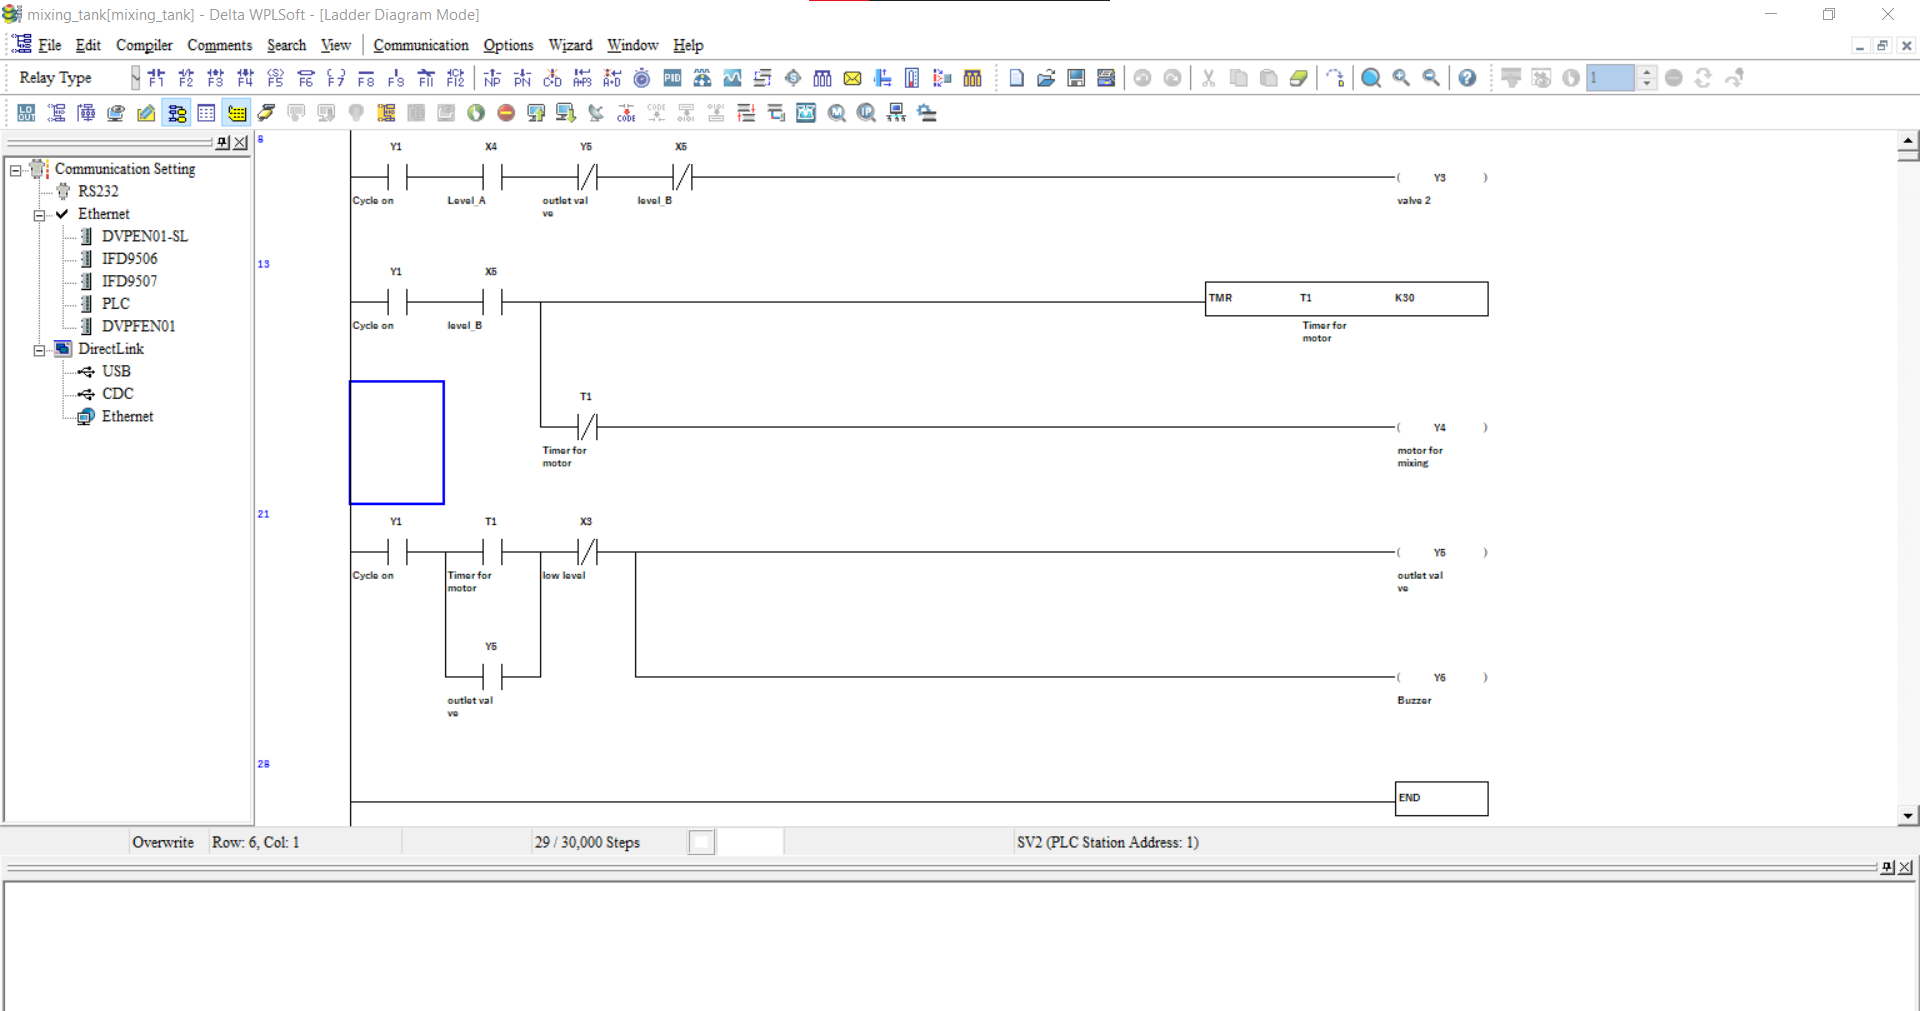Toggle the highlighted Ladder Diagram mode icon

pyautogui.click(x=177, y=113)
